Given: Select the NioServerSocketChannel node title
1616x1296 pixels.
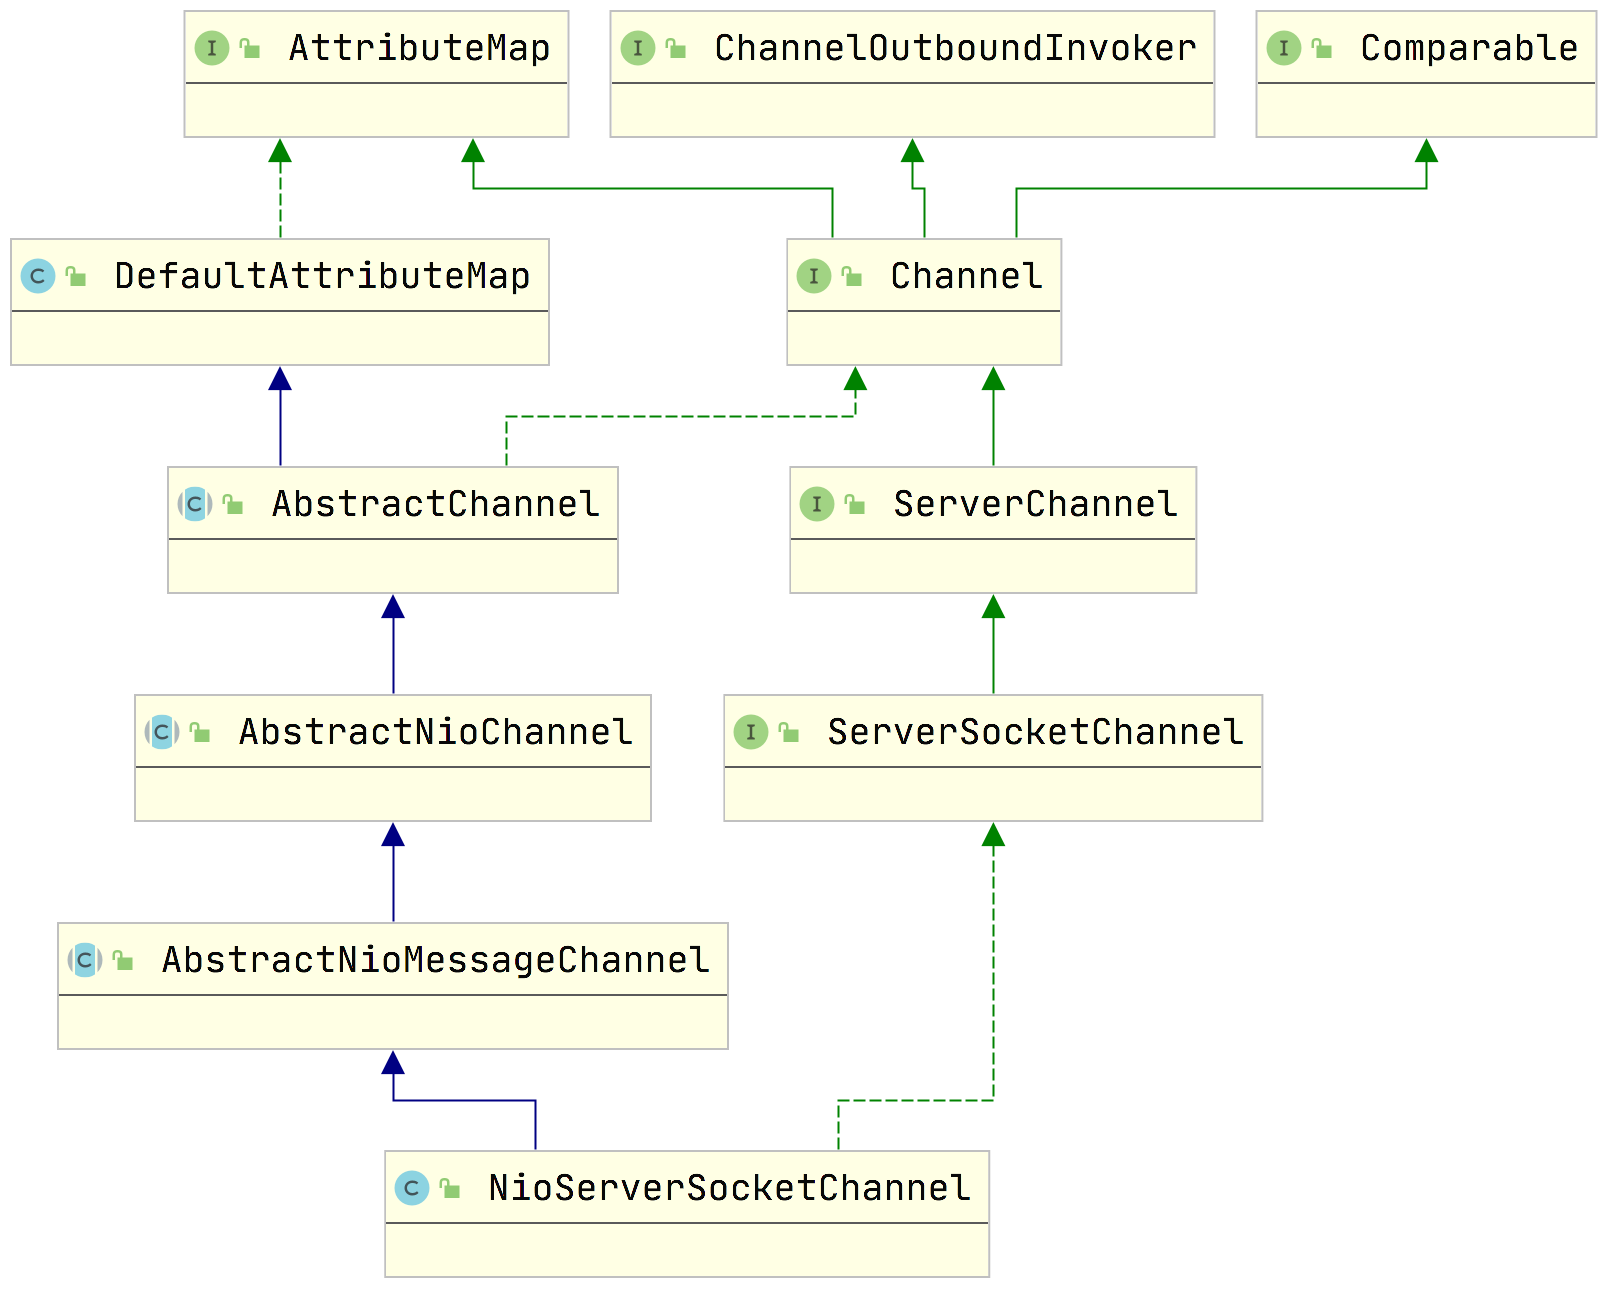Looking at the screenshot, I should coord(730,1188).
